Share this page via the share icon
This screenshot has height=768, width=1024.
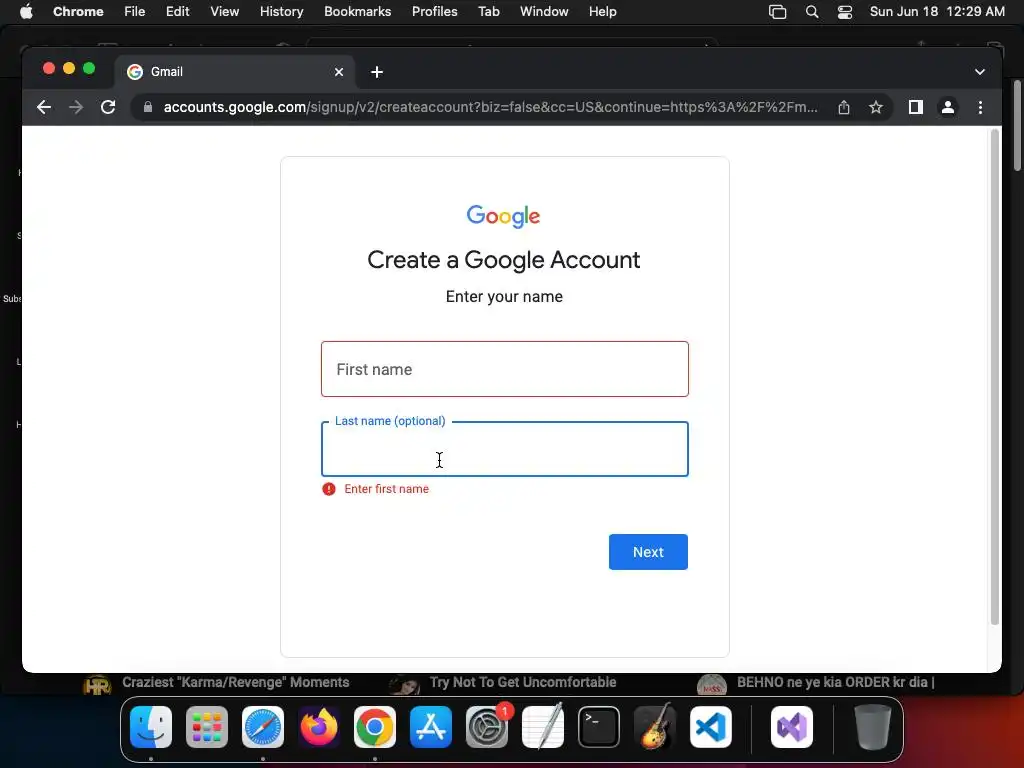[x=844, y=107]
